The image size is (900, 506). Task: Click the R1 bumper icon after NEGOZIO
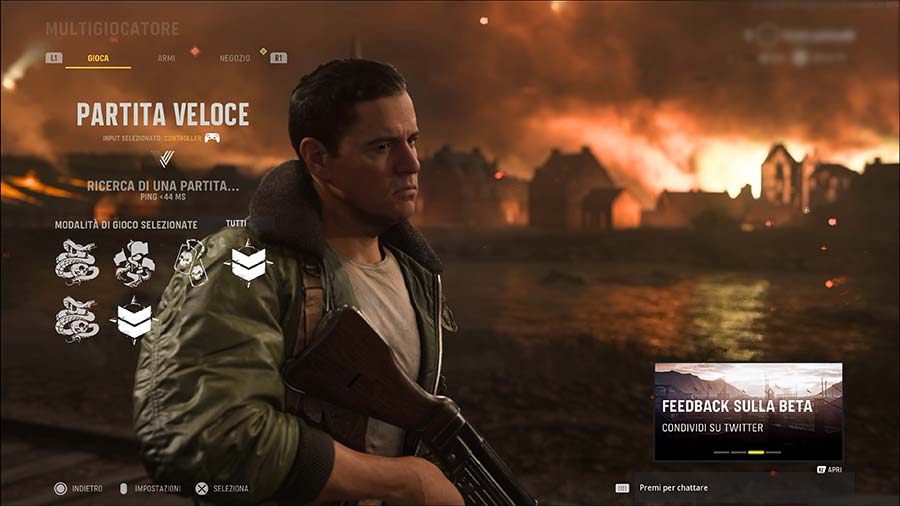278,58
